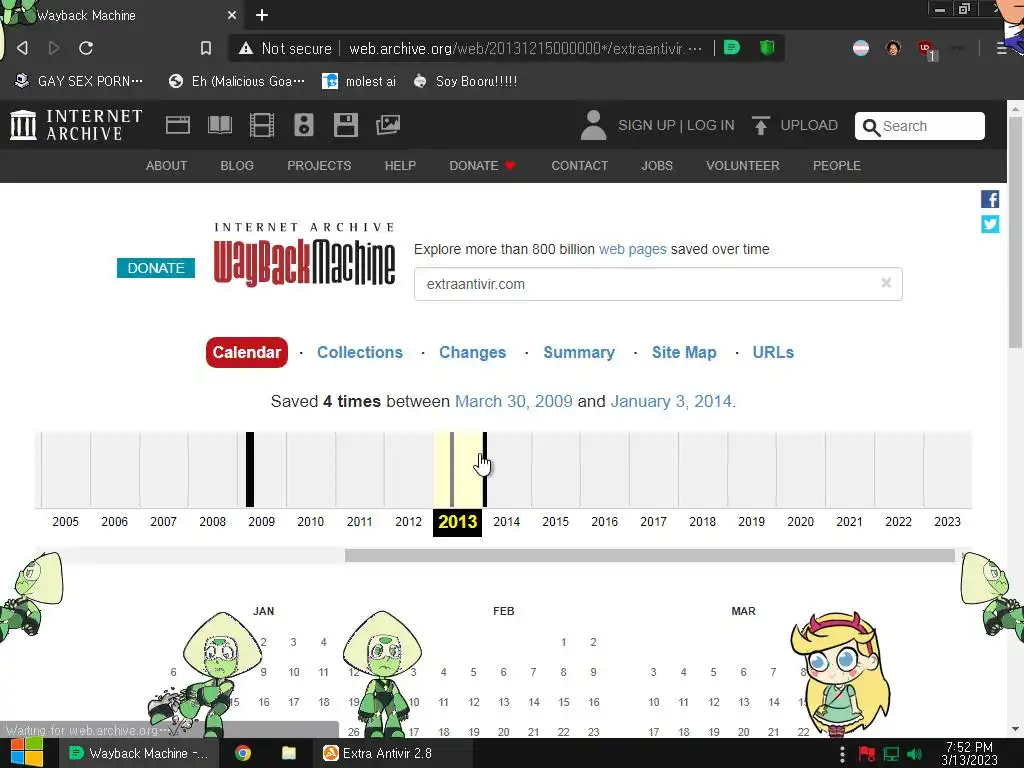The height and width of the screenshot is (768, 1024).
Task: Select year 2014 on the timeline
Action: point(507,522)
